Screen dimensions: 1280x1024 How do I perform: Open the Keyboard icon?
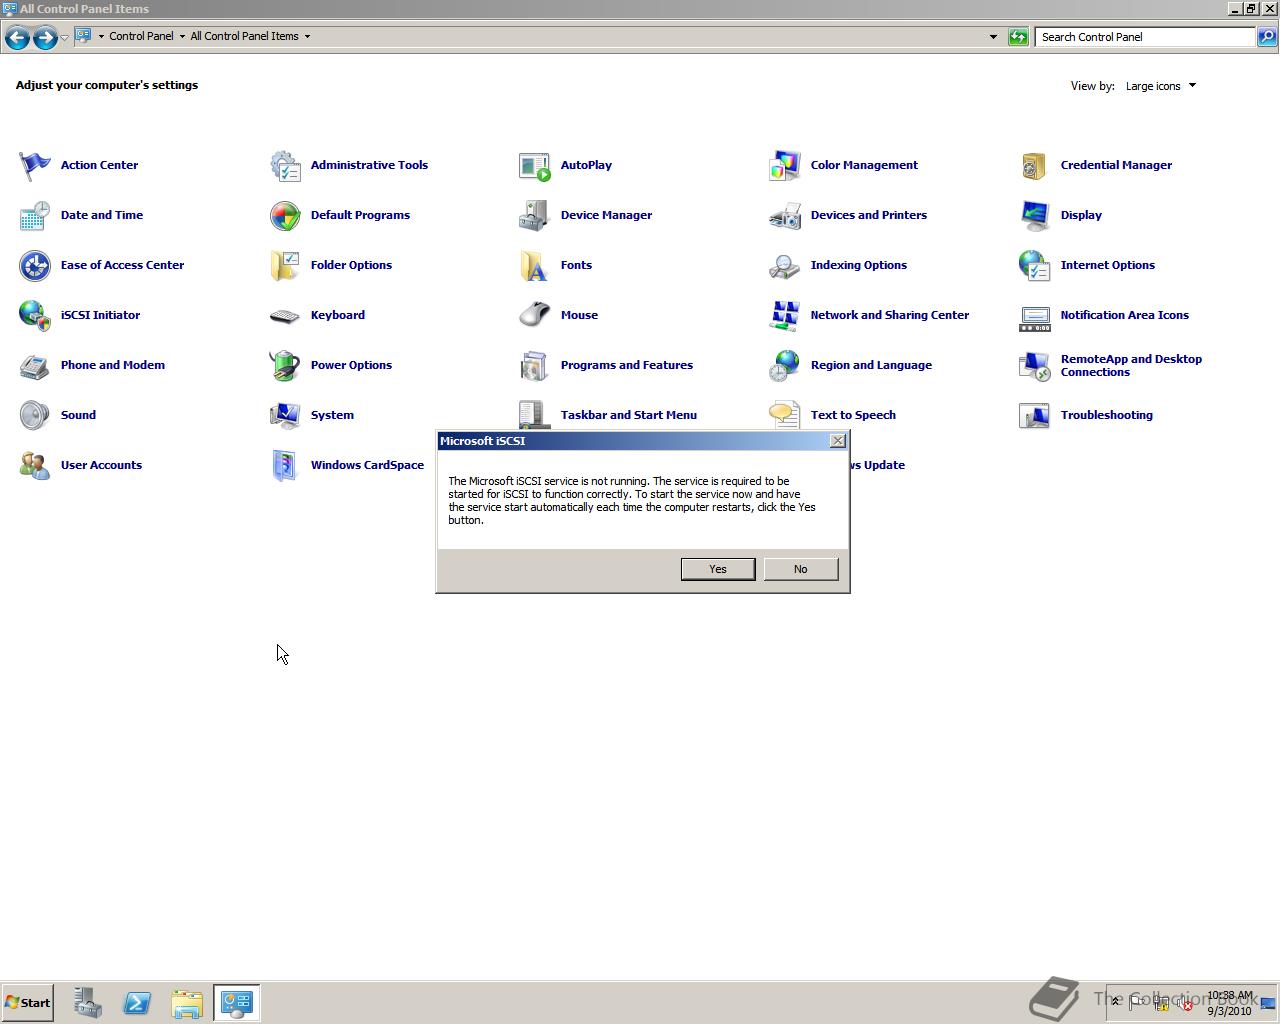point(285,316)
